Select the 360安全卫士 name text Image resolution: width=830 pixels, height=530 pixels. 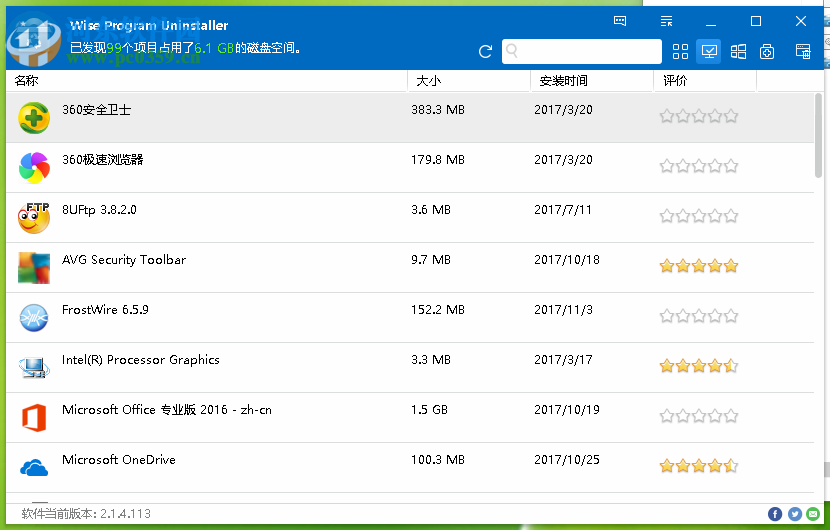(x=96, y=110)
